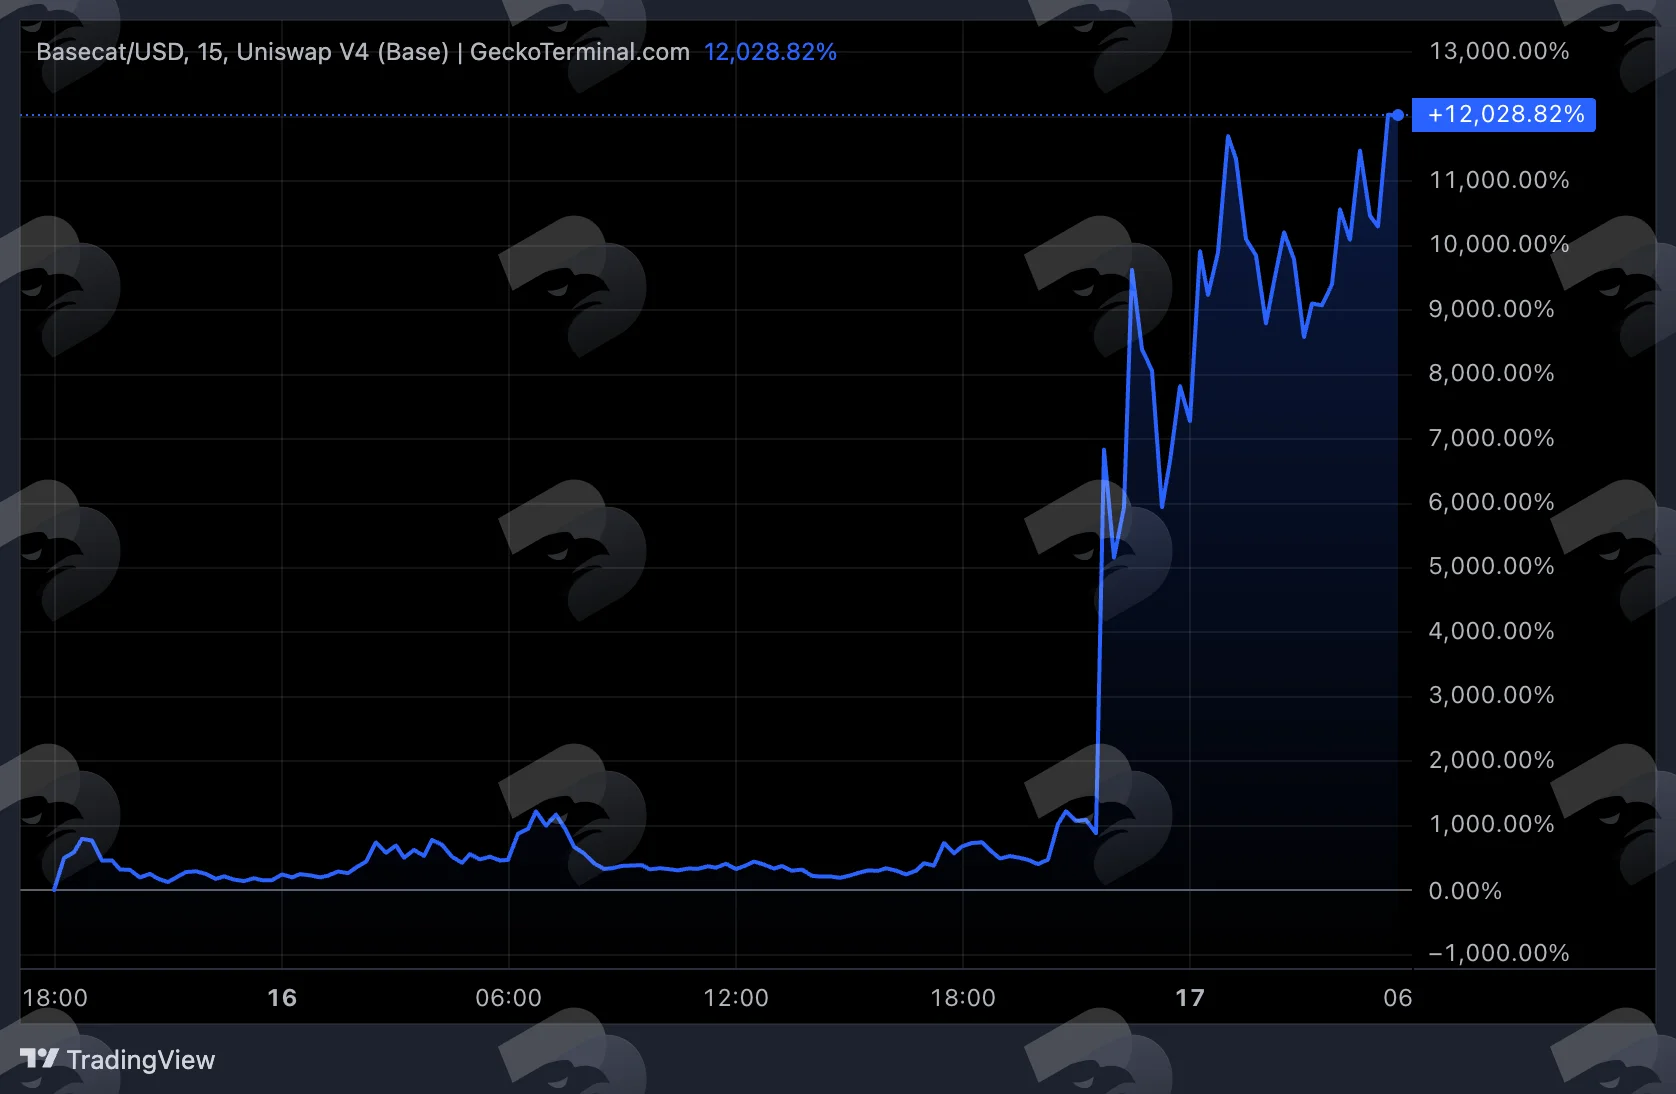Click the −1,000.00% axis label

(x=1499, y=953)
